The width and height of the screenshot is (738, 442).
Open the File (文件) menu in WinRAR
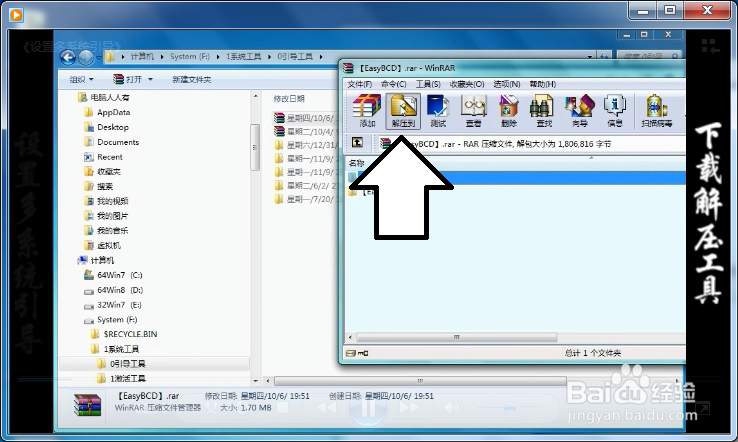(x=360, y=84)
